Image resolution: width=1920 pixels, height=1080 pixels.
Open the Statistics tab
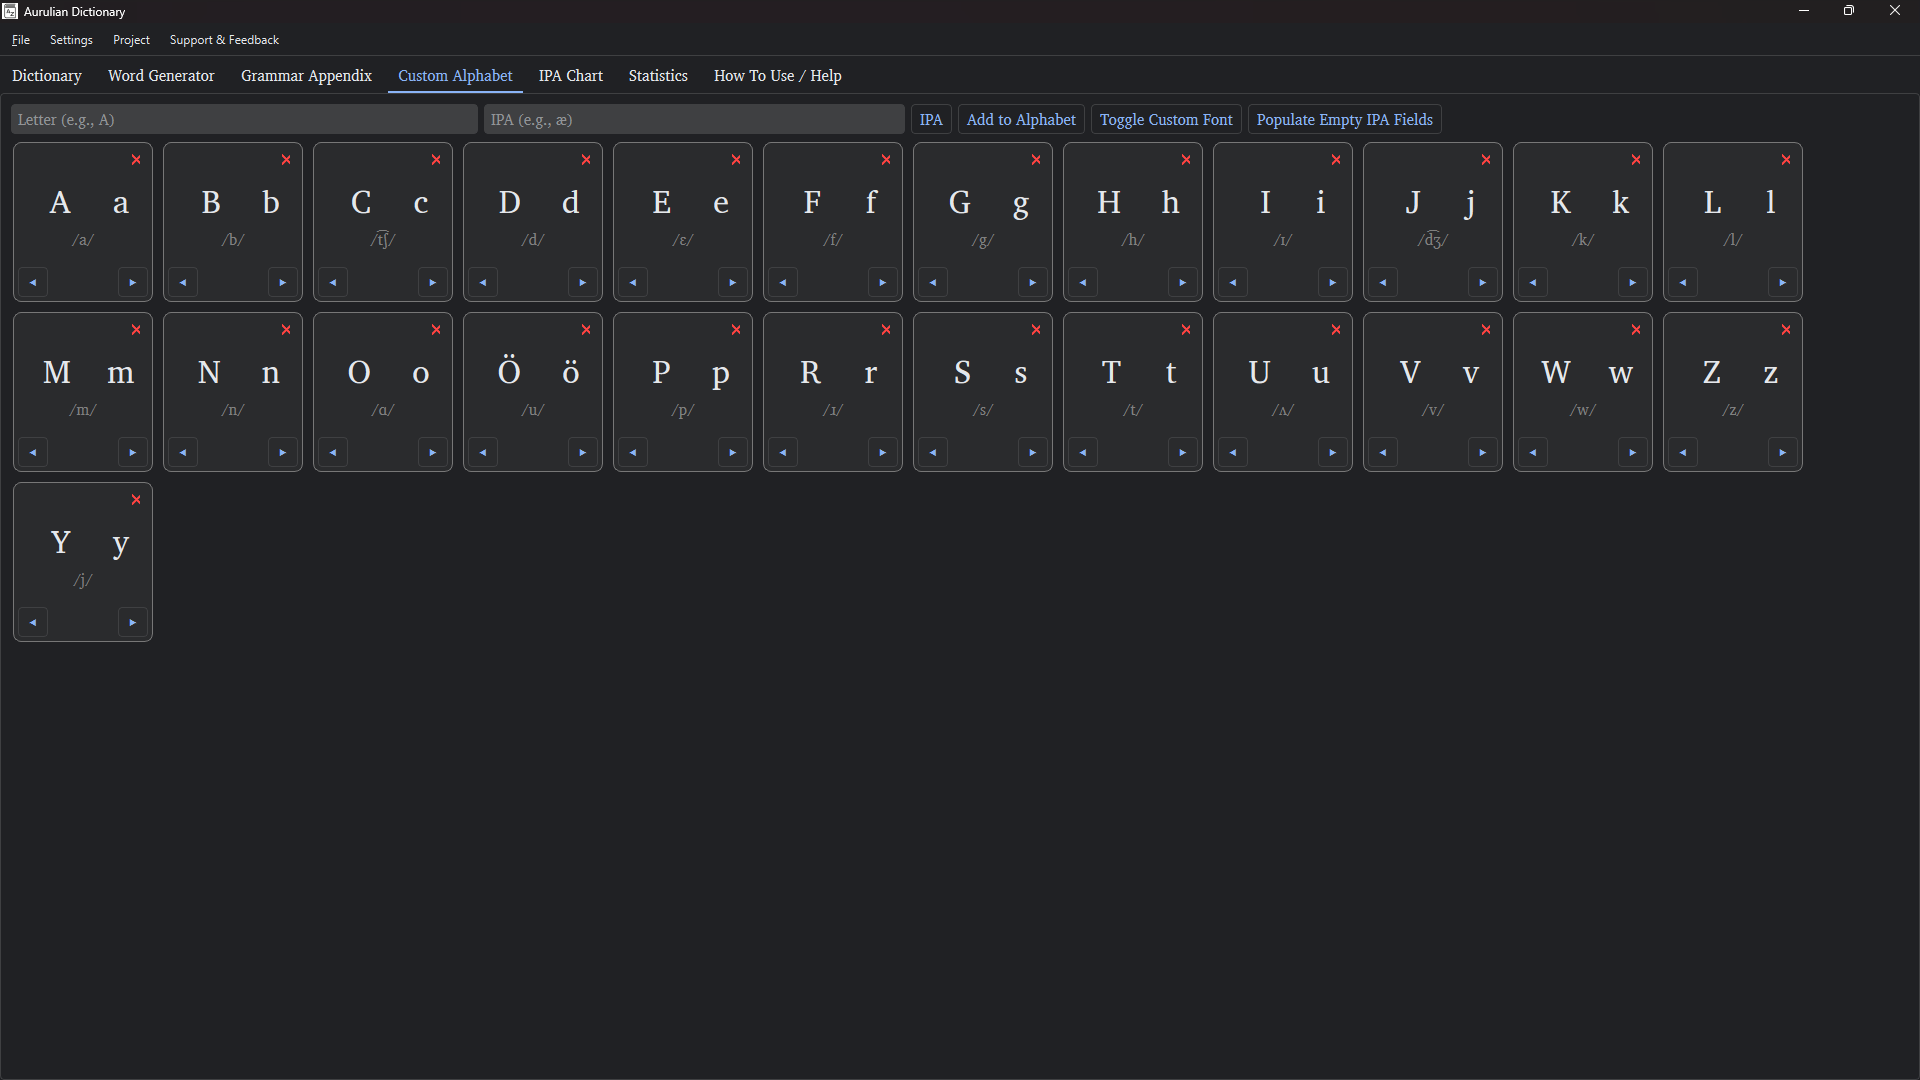(x=658, y=76)
